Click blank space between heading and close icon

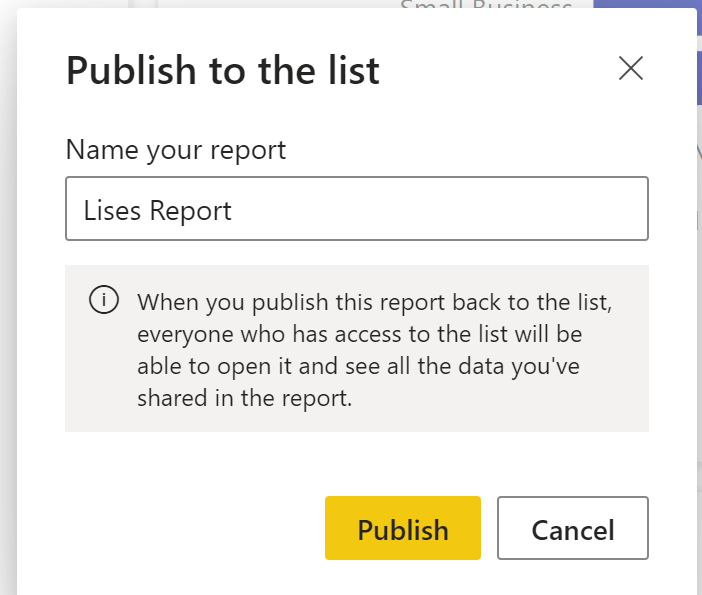500,70
